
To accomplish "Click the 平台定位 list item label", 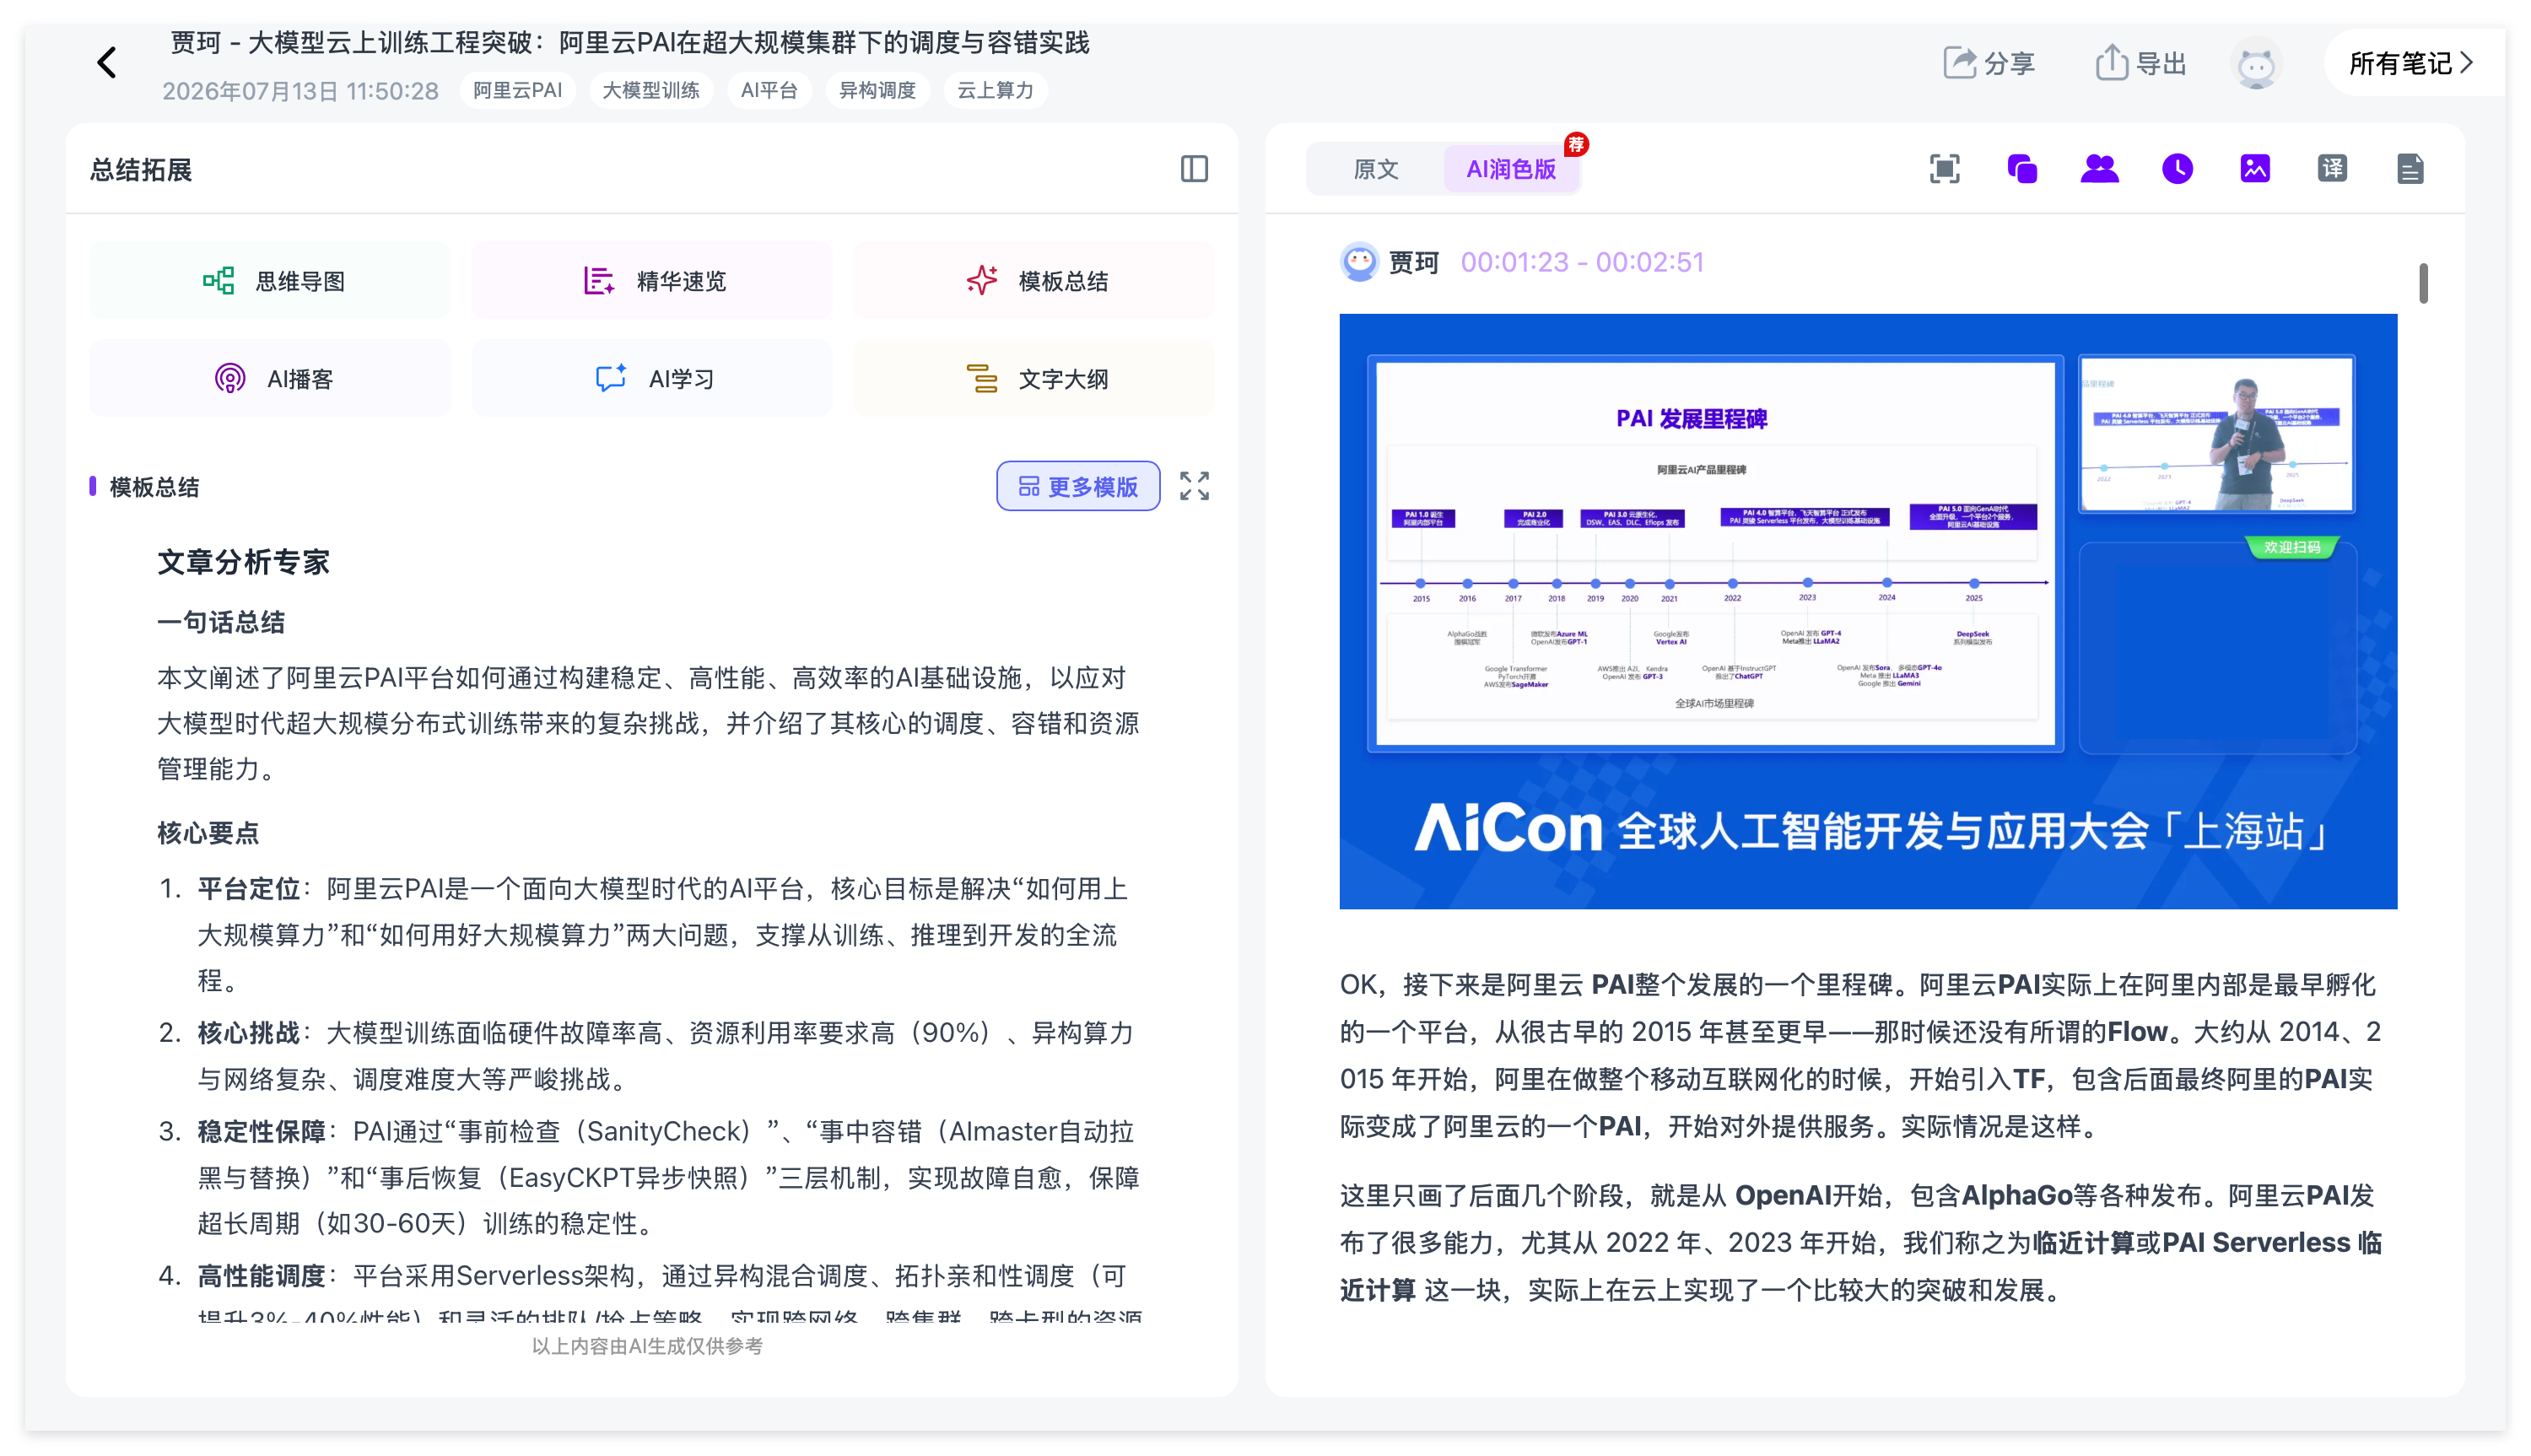I will point(249,889).
